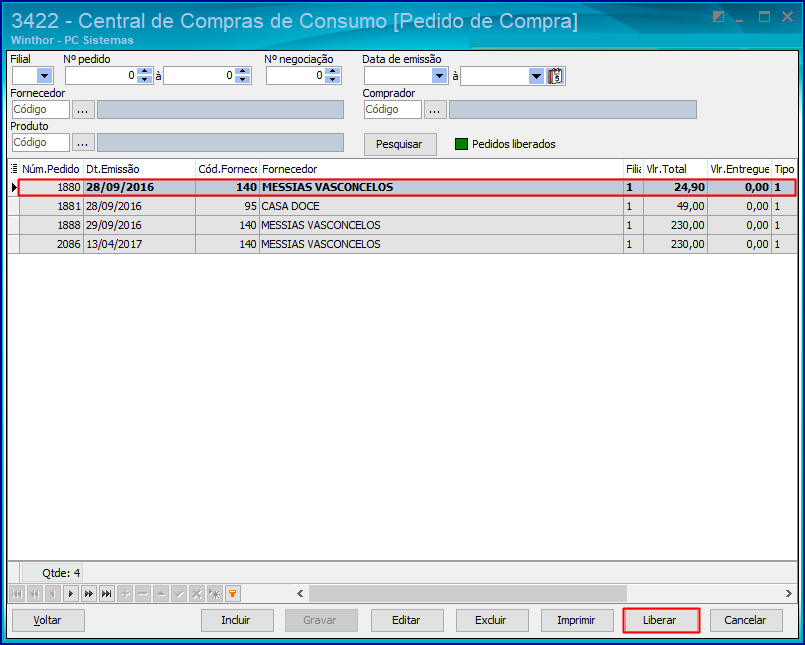The height and width of the screenshot is (645, 805).
Task: Open the Filial dropdown
Action: click(x=45, y=76)
